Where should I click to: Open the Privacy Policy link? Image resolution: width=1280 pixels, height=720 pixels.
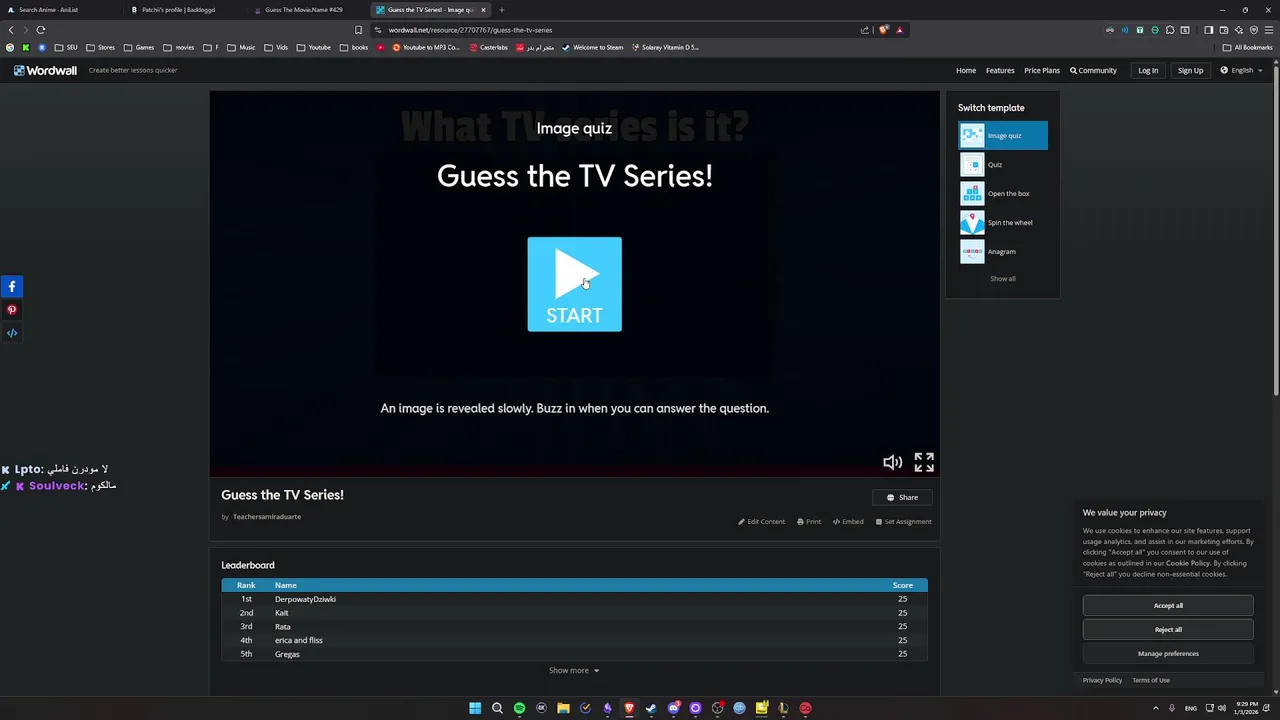1102,680
